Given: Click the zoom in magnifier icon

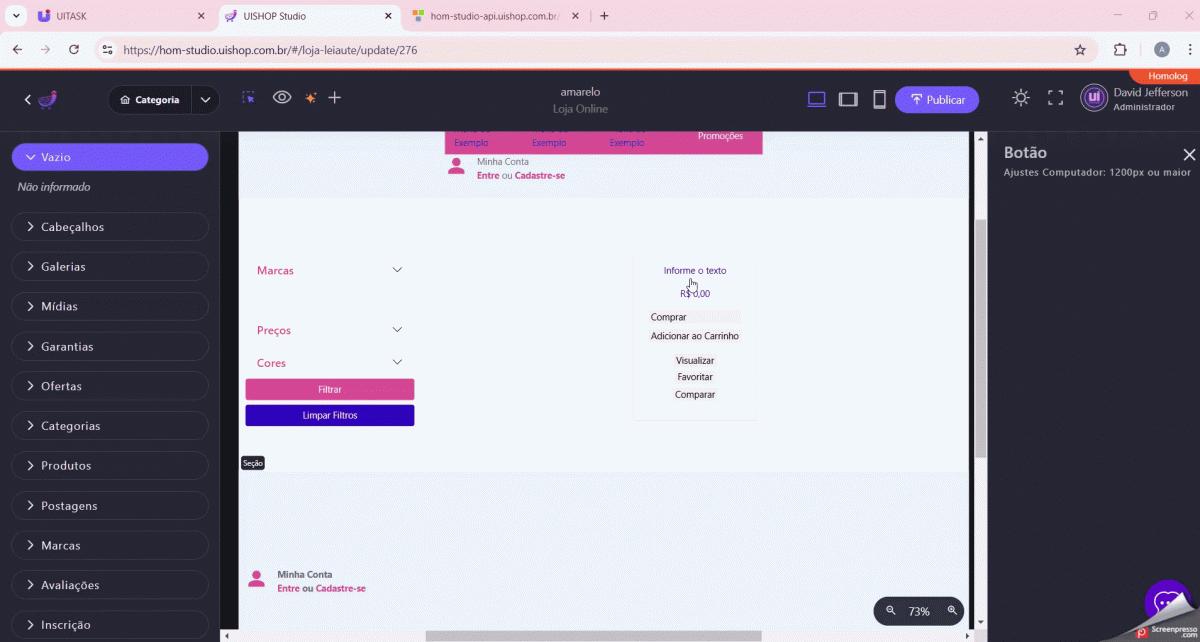Looking at the screenshot, I should [952, 611].
